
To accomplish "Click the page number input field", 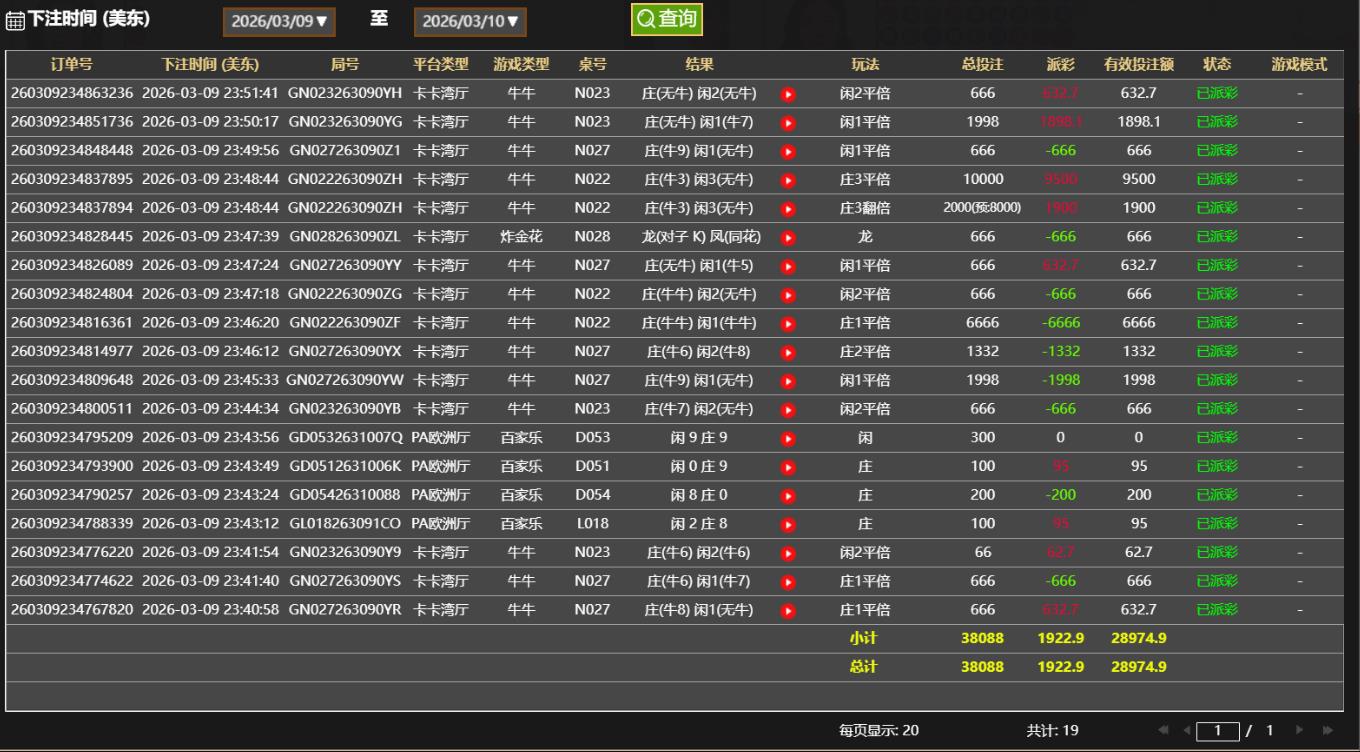I will click(x=1218, y=731).
